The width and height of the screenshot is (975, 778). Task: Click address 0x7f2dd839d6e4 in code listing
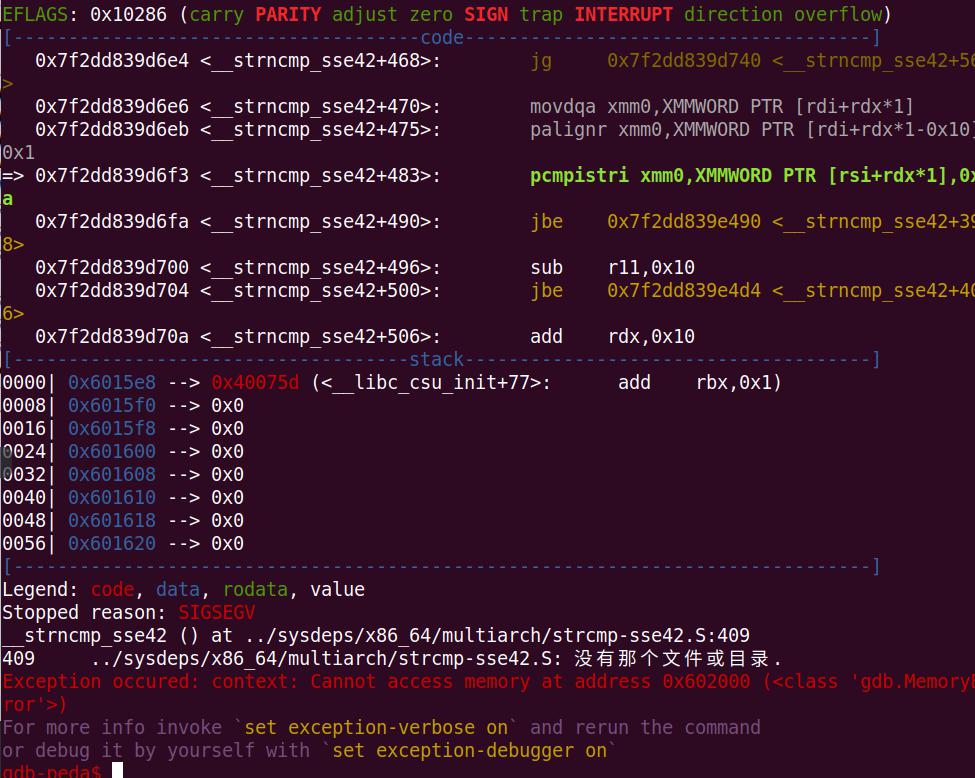112,60
